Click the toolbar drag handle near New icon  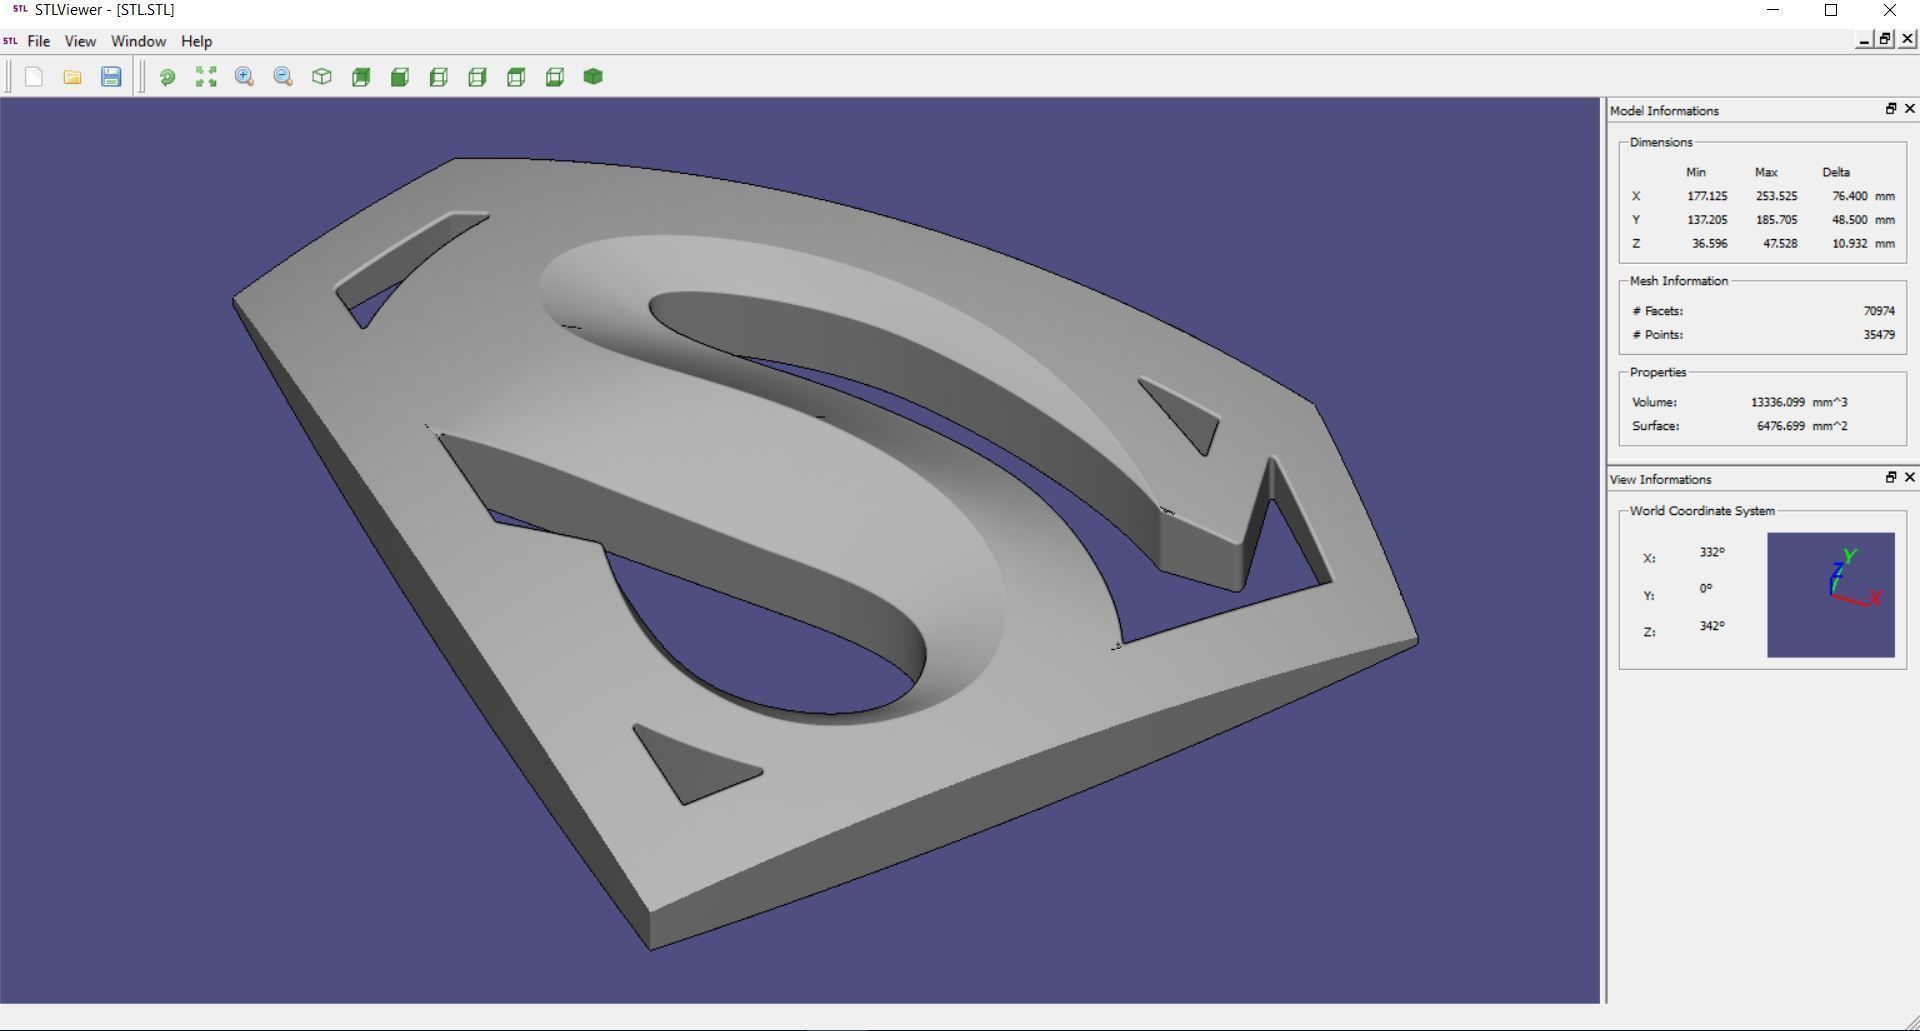pyautogui.click(x=8, y=77)
